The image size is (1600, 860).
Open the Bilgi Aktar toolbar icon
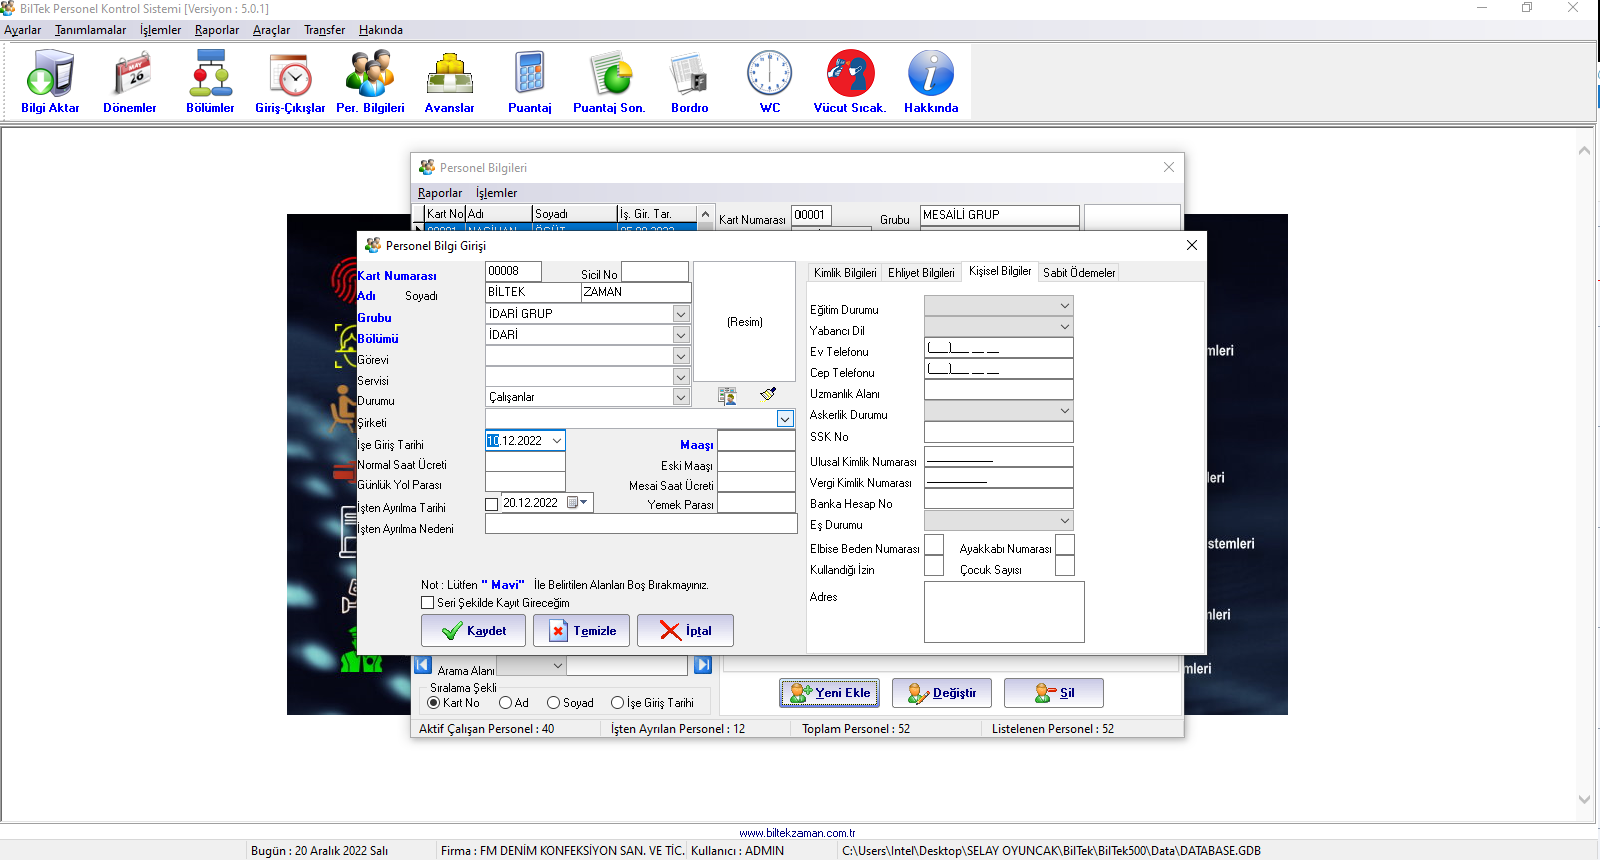pos(50,82)
